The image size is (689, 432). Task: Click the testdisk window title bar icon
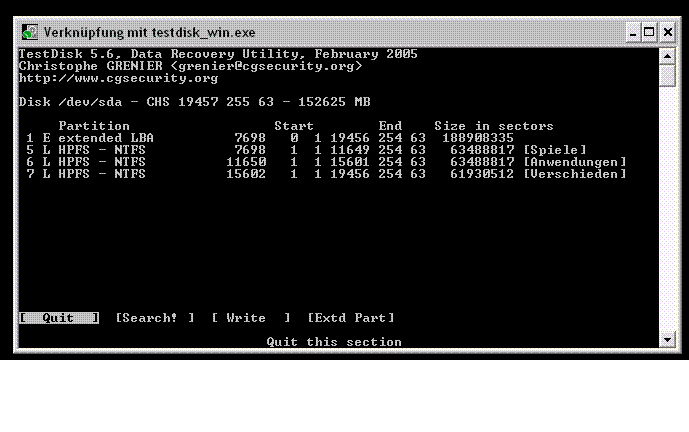tap(30, 32)
